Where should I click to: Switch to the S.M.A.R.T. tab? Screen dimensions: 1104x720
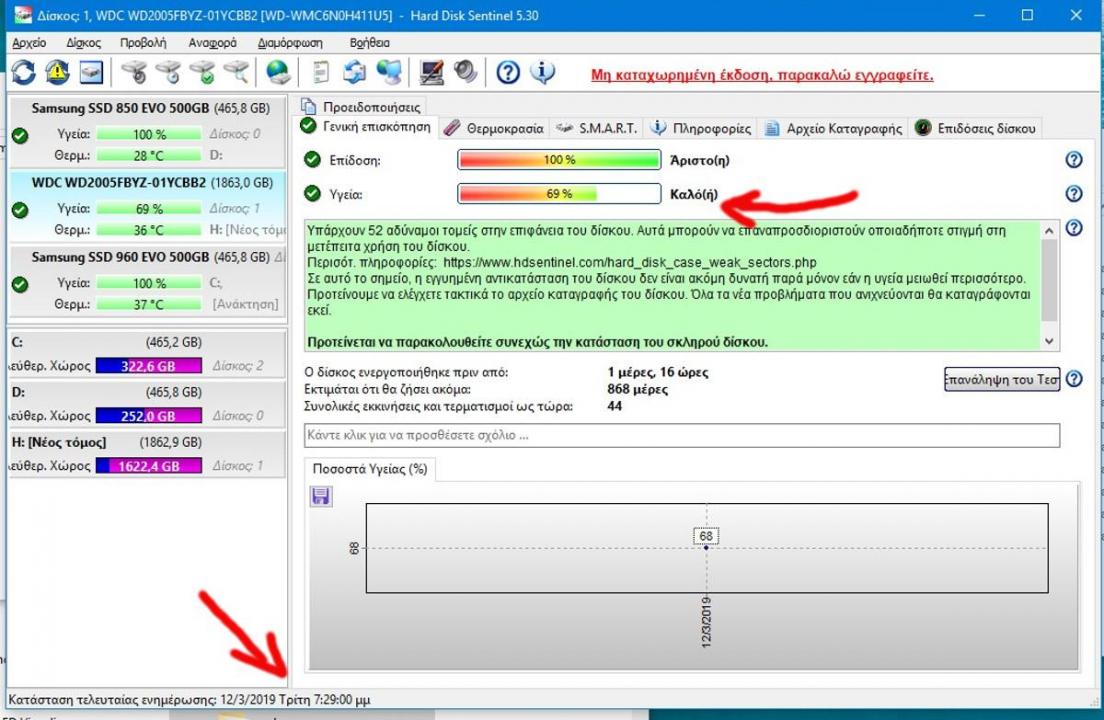coord(596,129)
